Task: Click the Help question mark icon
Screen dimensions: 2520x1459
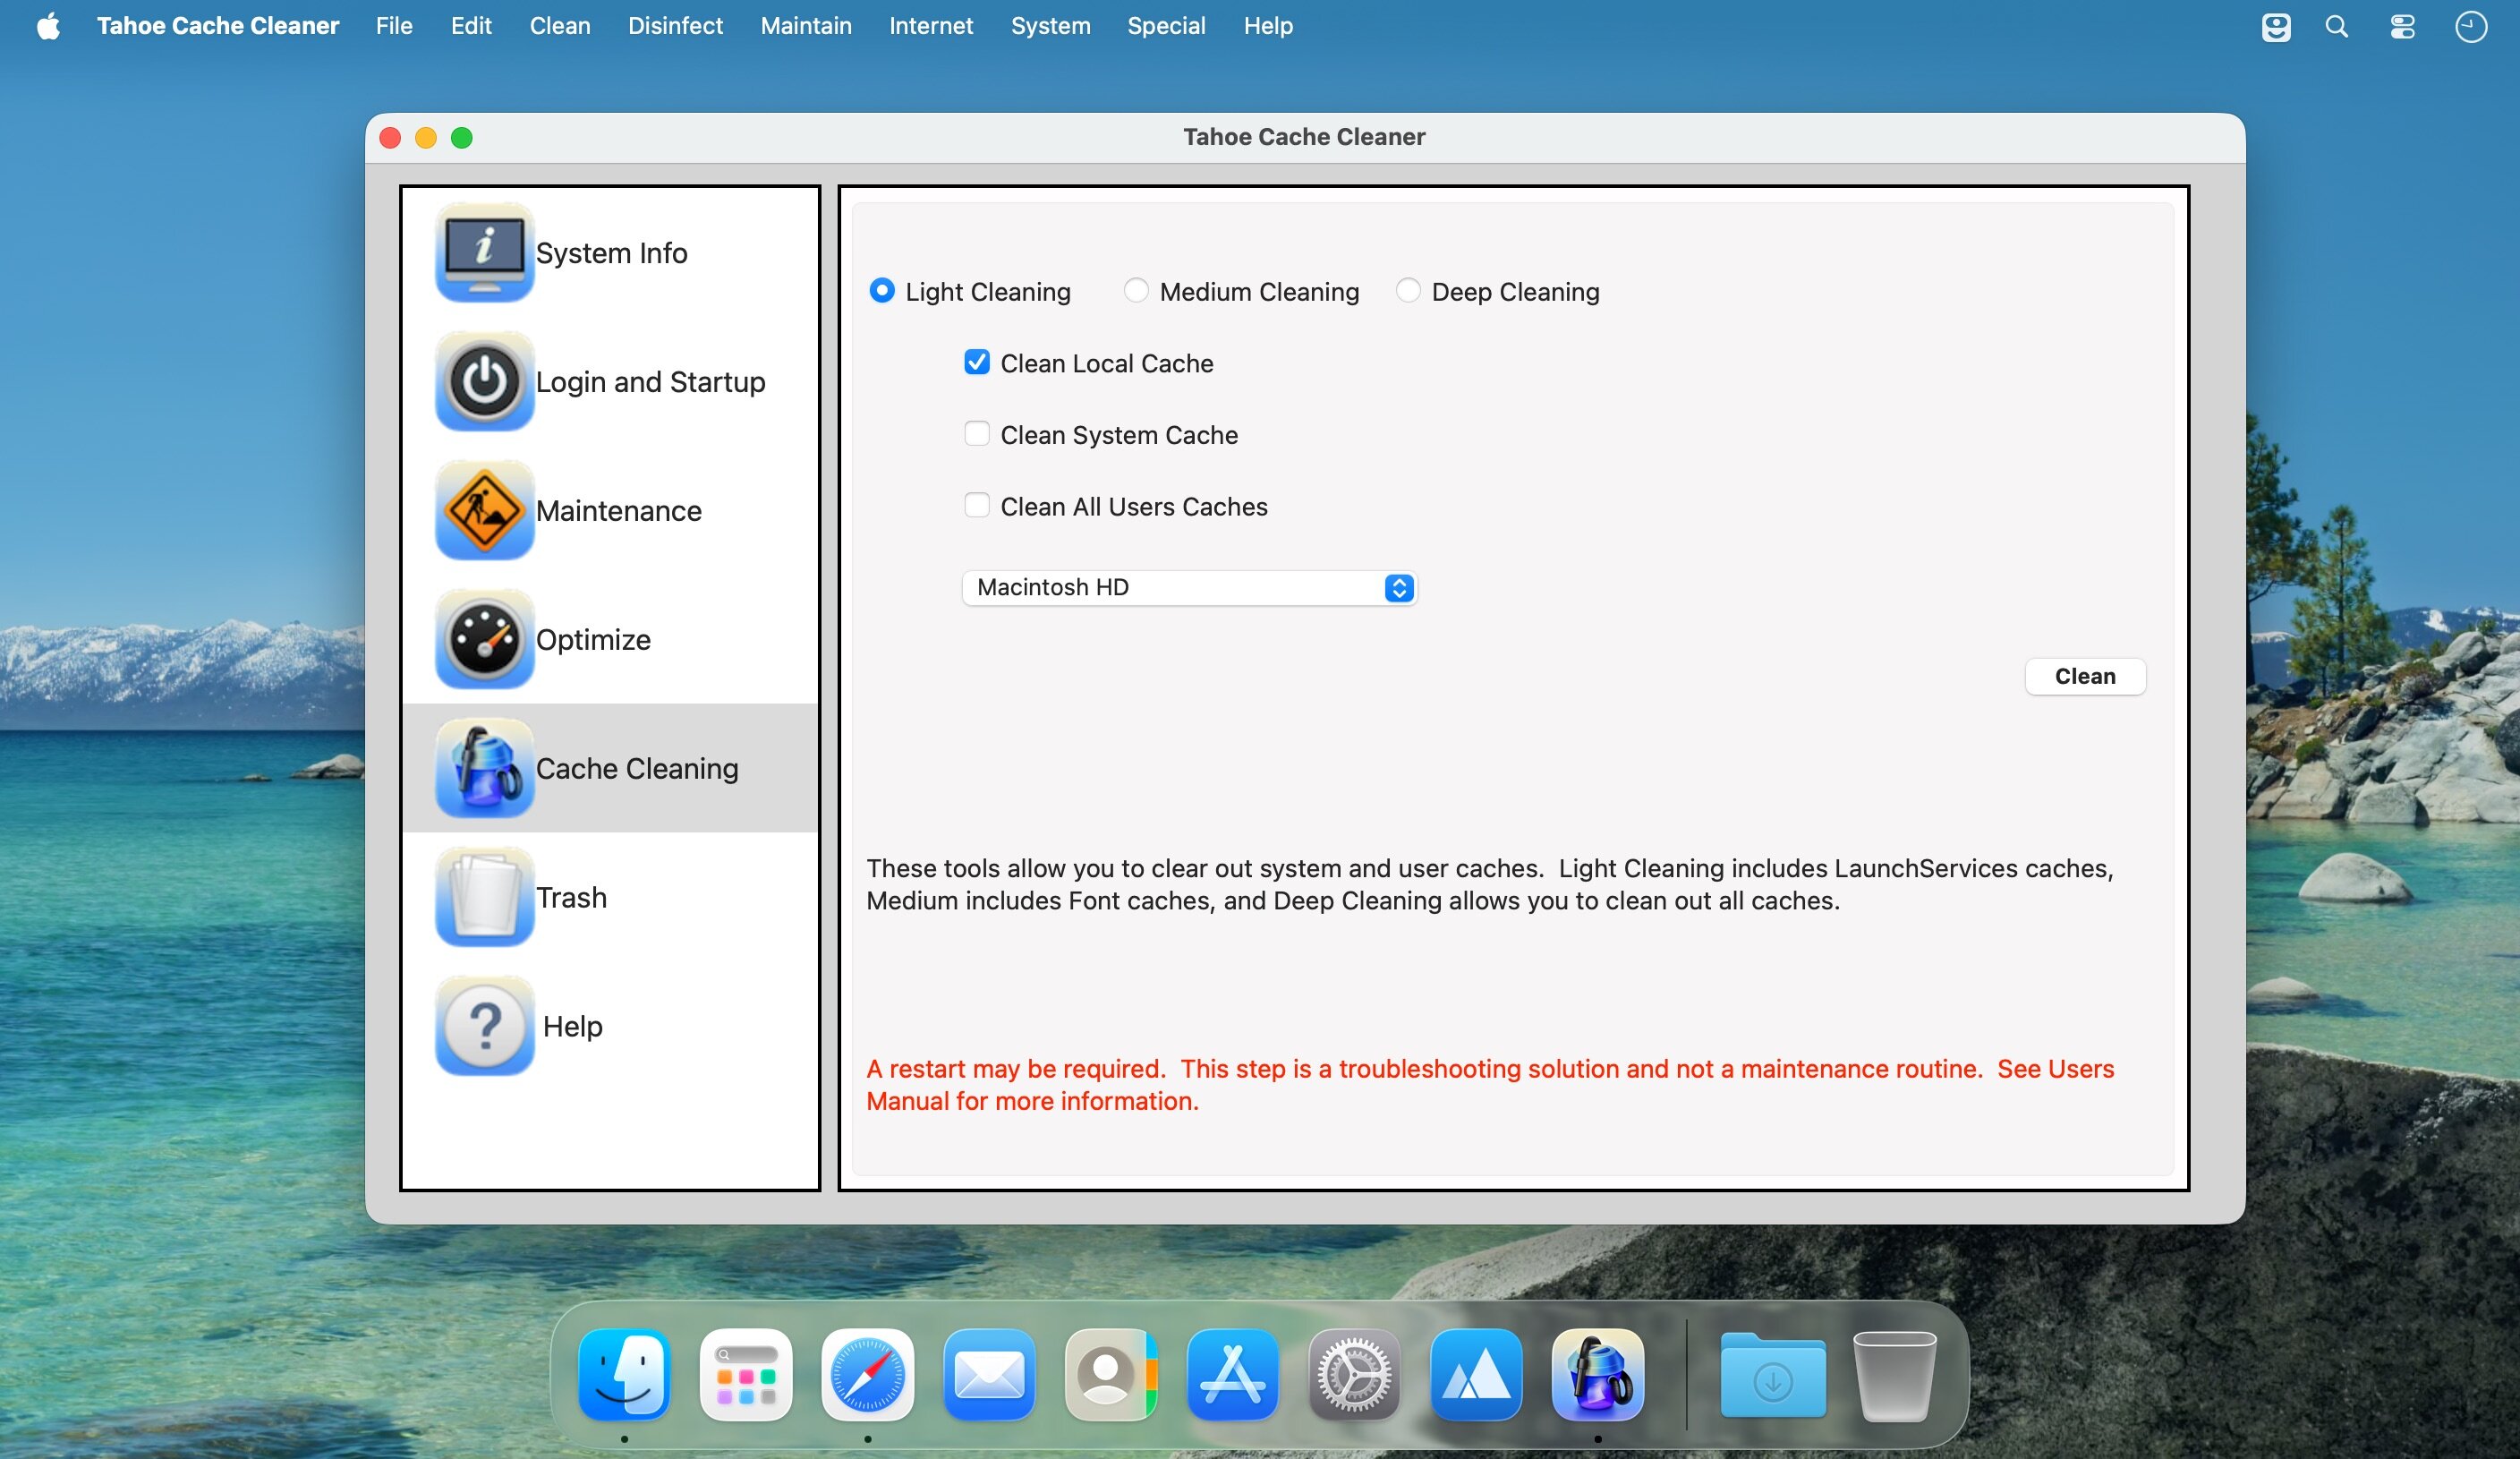Action: click(x=484, y=1026)
